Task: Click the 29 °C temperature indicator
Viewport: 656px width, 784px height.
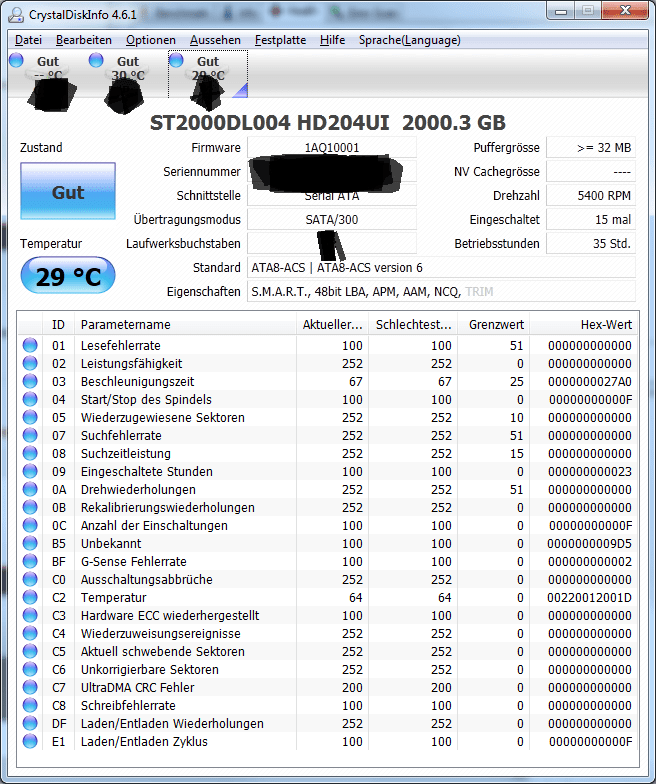Action: tap(68, 276)
